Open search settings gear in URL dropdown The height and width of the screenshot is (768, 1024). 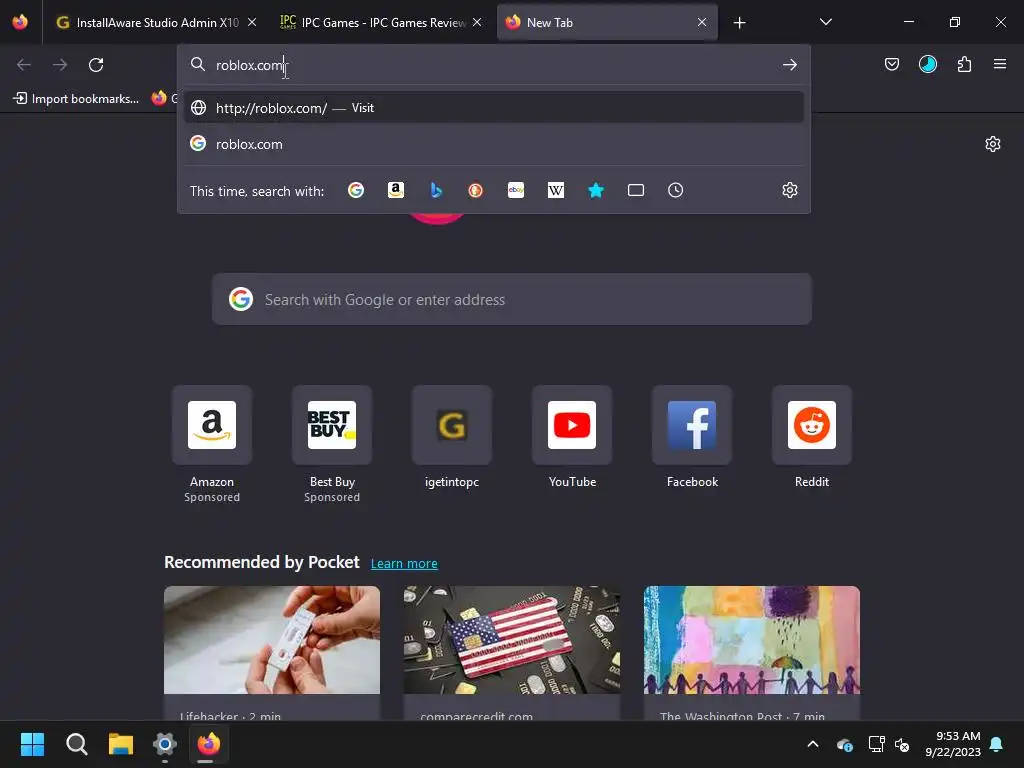click(790, 190)
